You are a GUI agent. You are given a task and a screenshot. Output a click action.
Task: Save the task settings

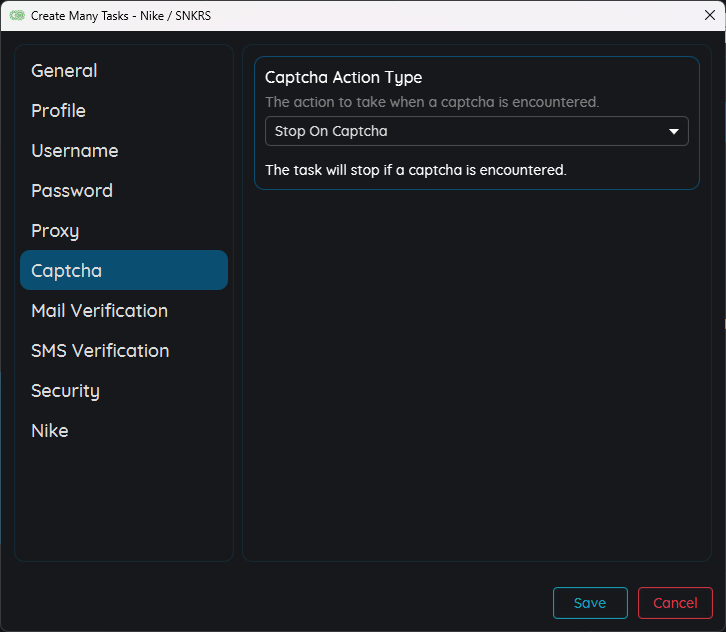[x=590, y=603]
